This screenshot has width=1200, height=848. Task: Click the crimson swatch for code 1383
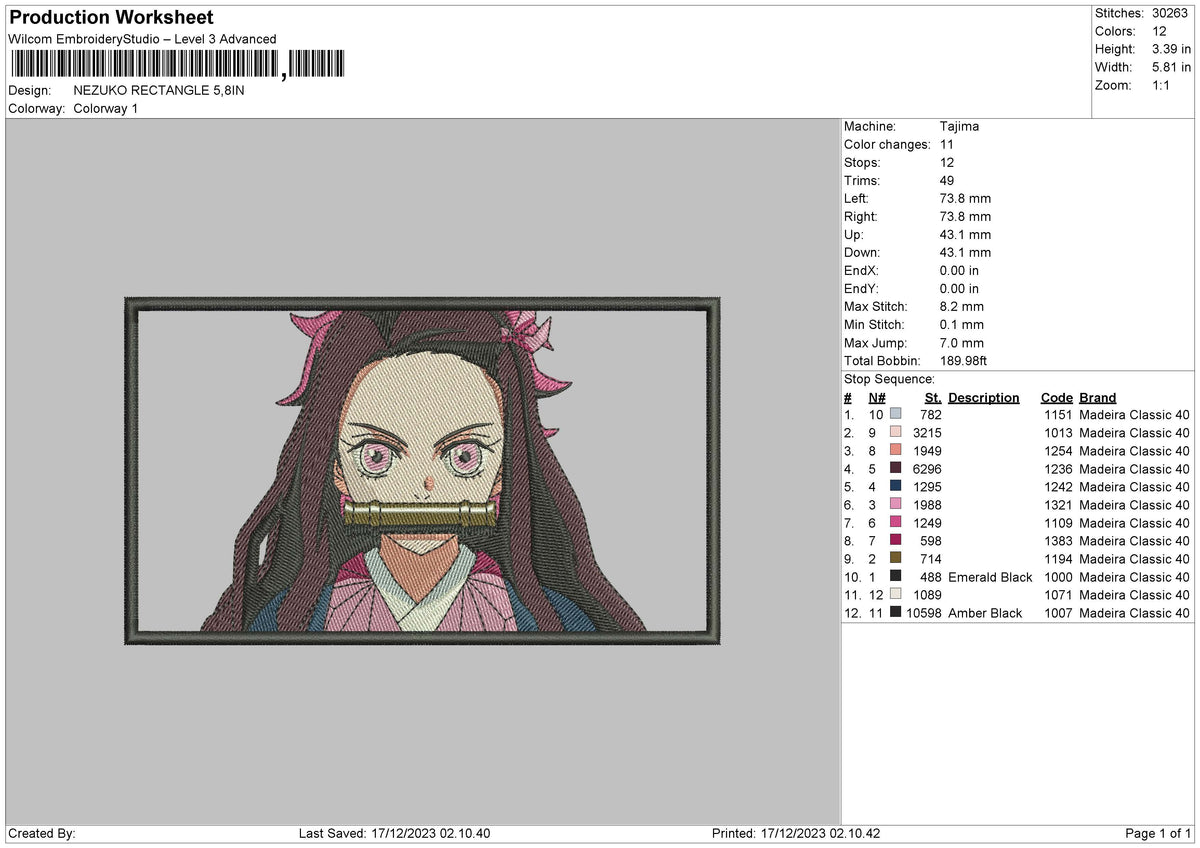[x=896, y=541]
